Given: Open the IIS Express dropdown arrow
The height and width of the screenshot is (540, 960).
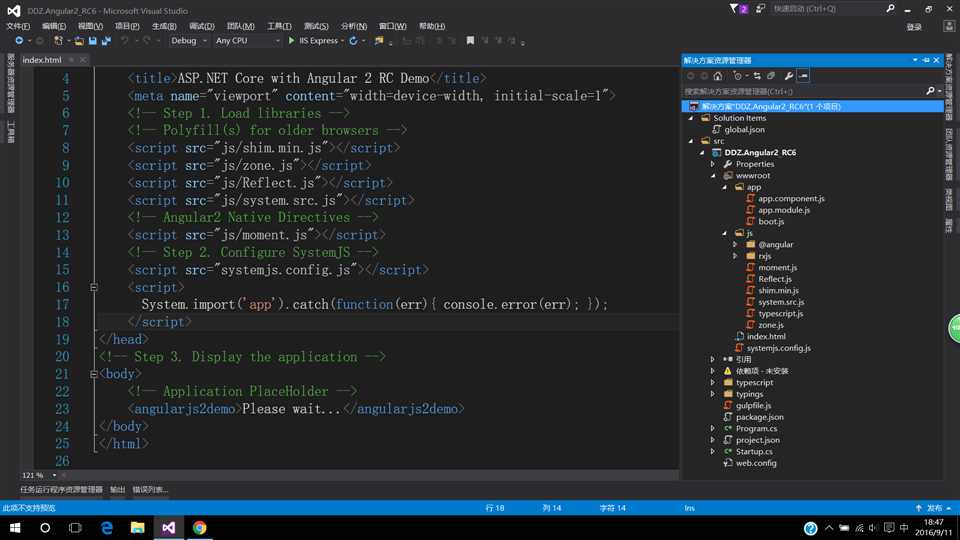Looking at the screenshot, I should click(342, 40).
